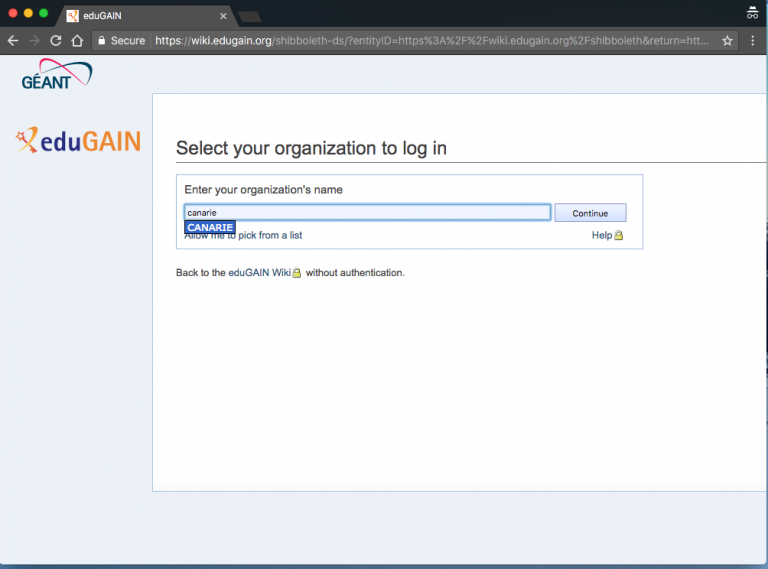Select CANARIE from autocomplete suggestions

pos(210,227)
